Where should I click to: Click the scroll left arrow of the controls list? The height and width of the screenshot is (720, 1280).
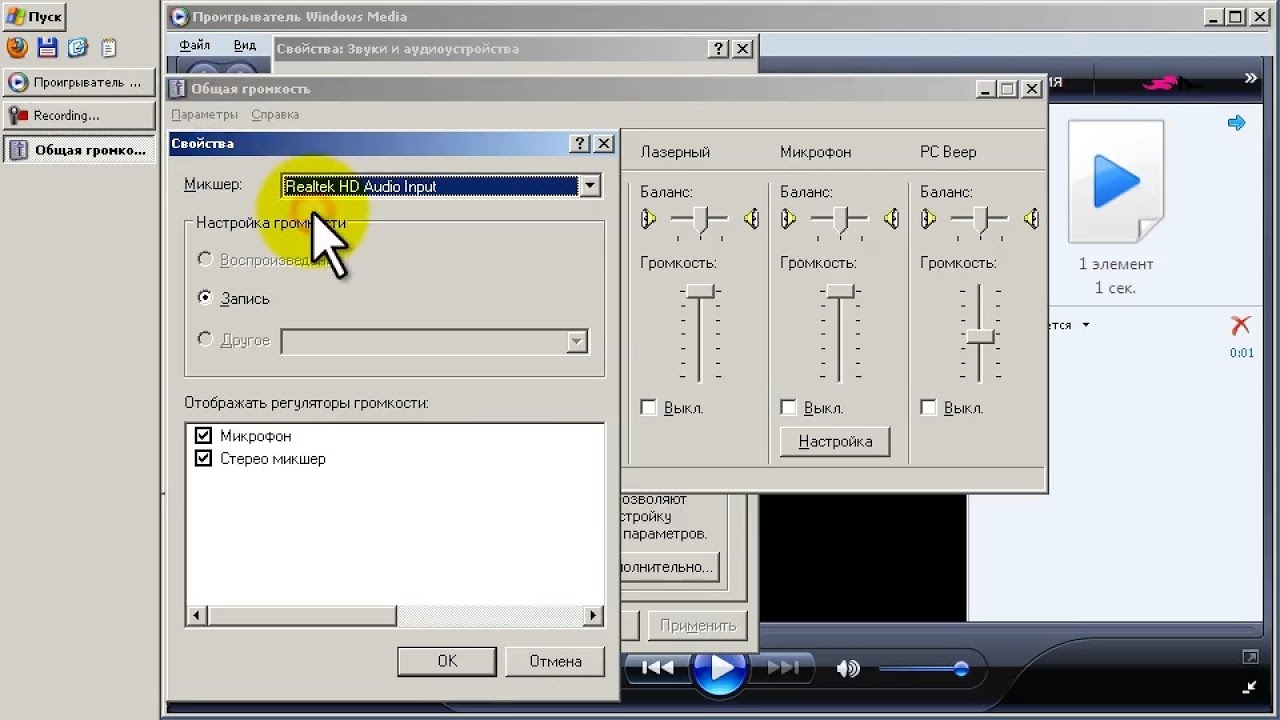tap(195, 616)
